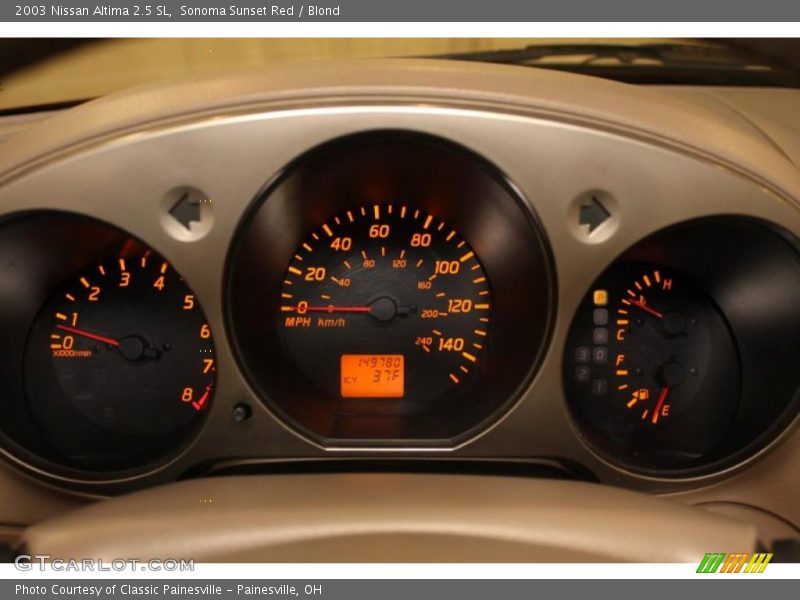Click the red temperature gauge needle
Viewport: 800px width, 600px height.
pyautogui.click(x=646, y=308)
